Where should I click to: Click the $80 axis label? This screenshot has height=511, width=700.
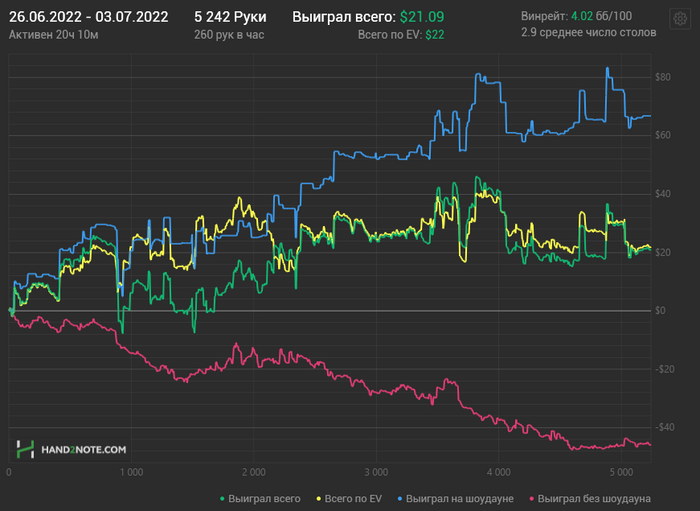(x=662, y=77)
